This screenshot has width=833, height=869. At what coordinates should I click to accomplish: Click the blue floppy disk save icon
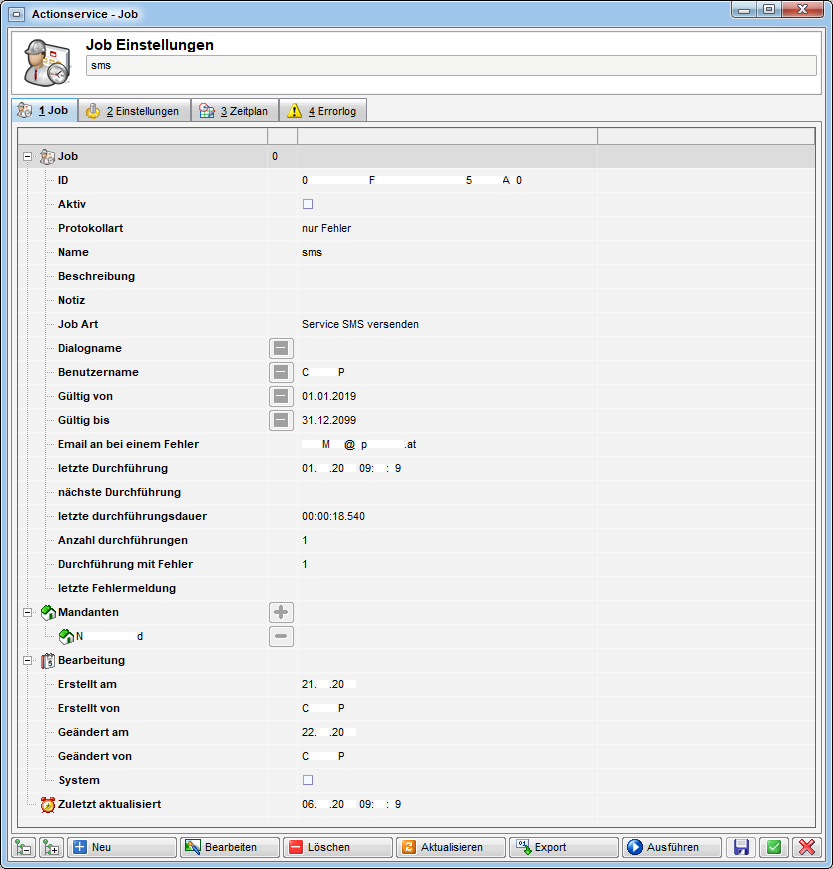(742, 847)
